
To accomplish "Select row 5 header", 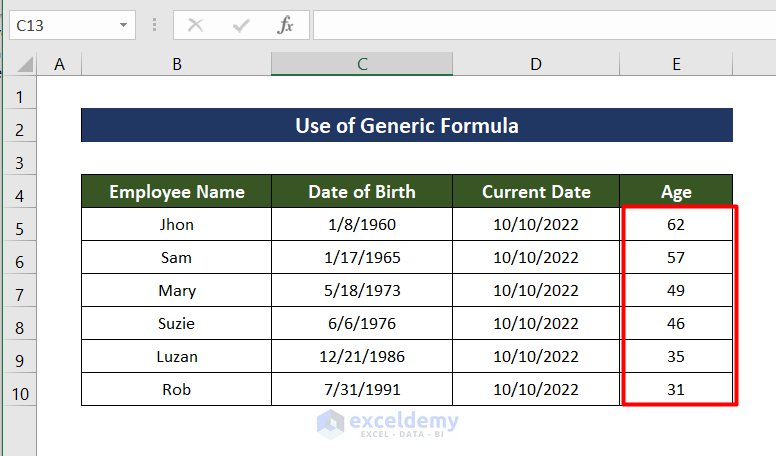I will coord(19,226).
